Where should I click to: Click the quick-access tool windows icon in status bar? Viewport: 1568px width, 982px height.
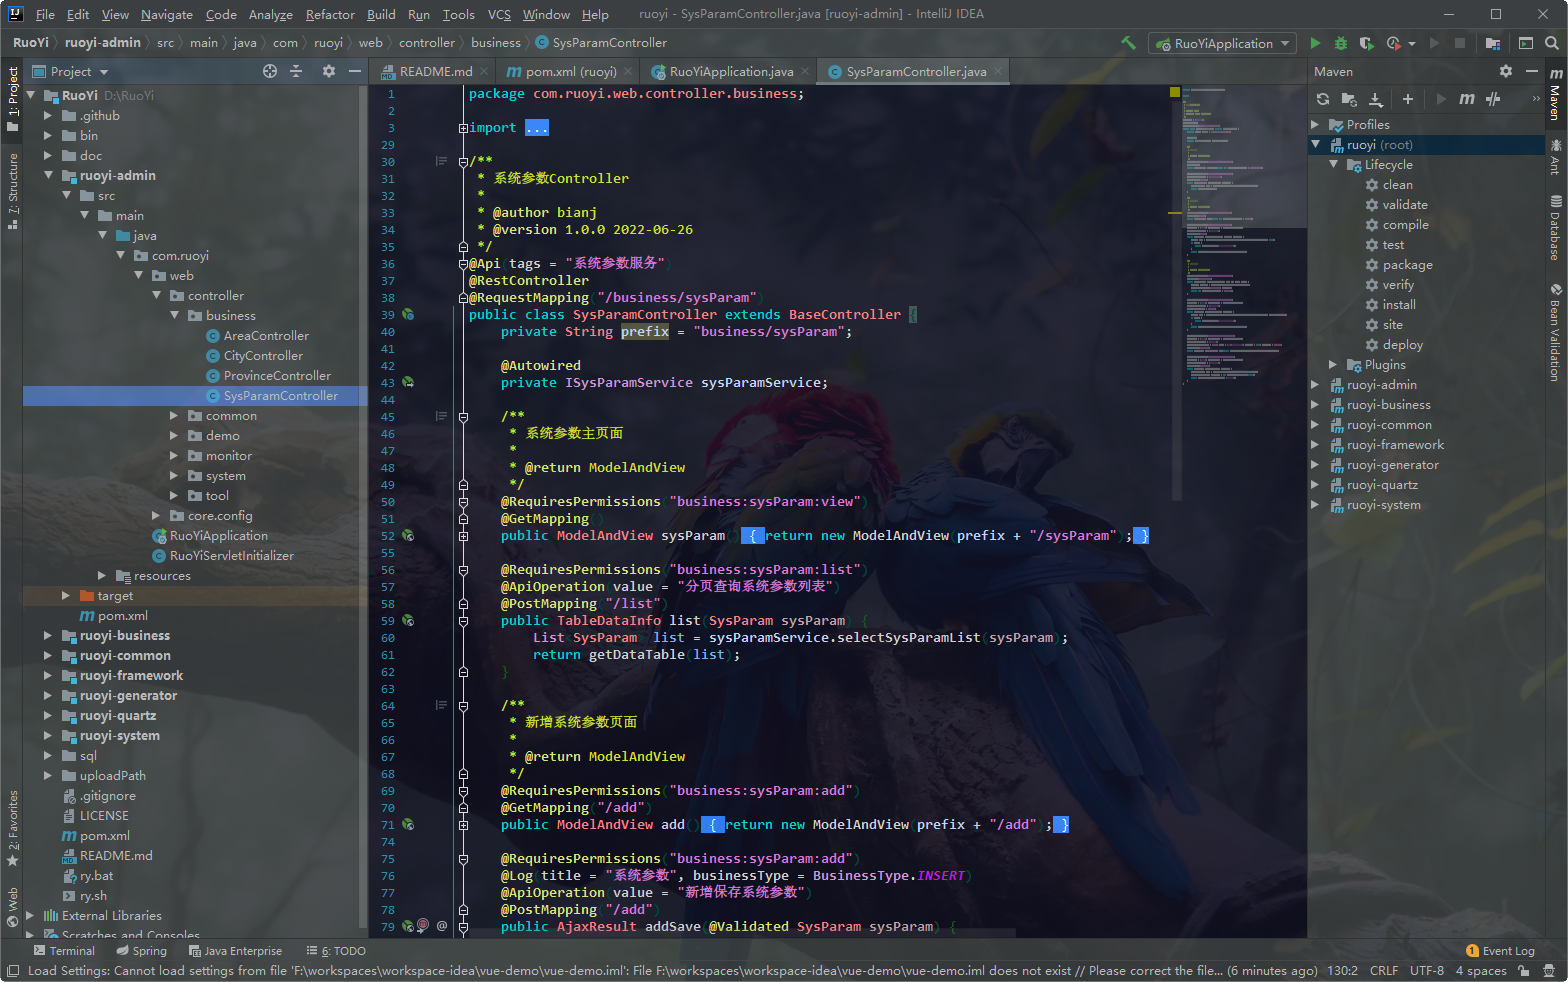tap(12, 971)
